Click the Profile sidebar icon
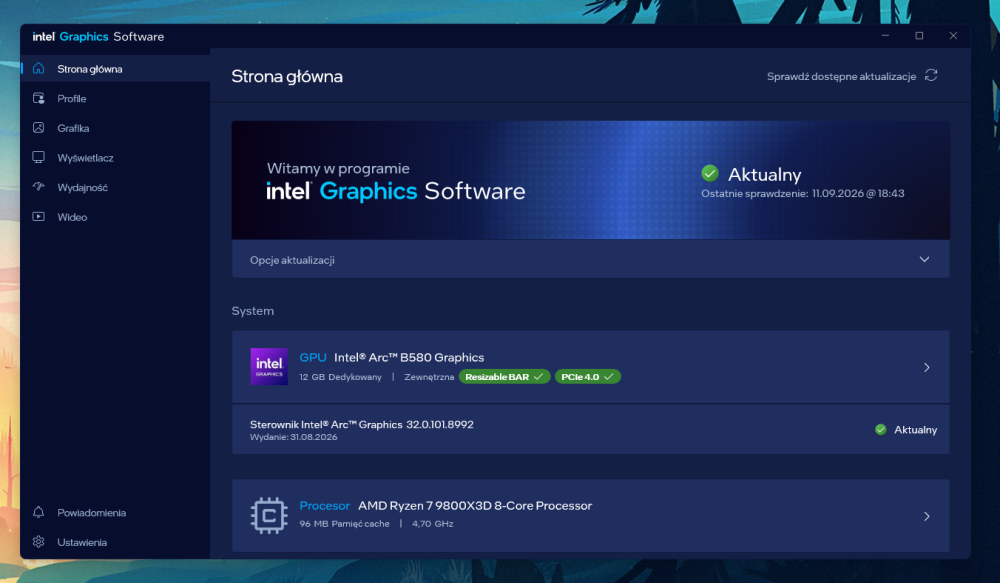Screen dimensions: 1000x583 pyautogui.click(x=38, y=98)
